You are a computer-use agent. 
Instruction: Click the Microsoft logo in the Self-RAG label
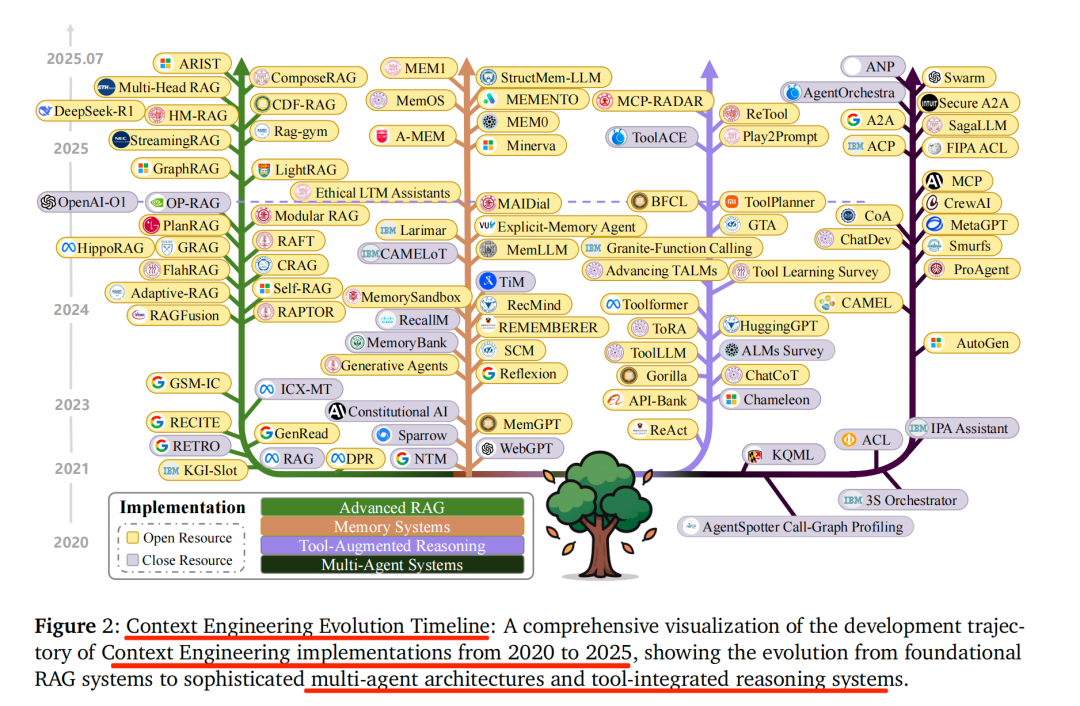[x=264, y=288]
